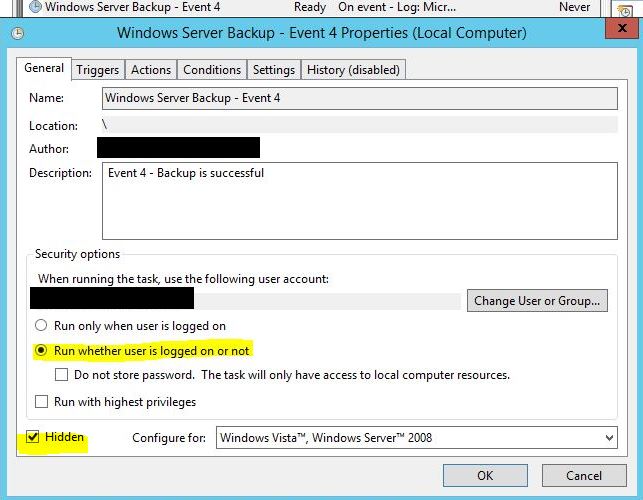Open the Conditions tab
The image size is (643, 500).
(212, 70)
